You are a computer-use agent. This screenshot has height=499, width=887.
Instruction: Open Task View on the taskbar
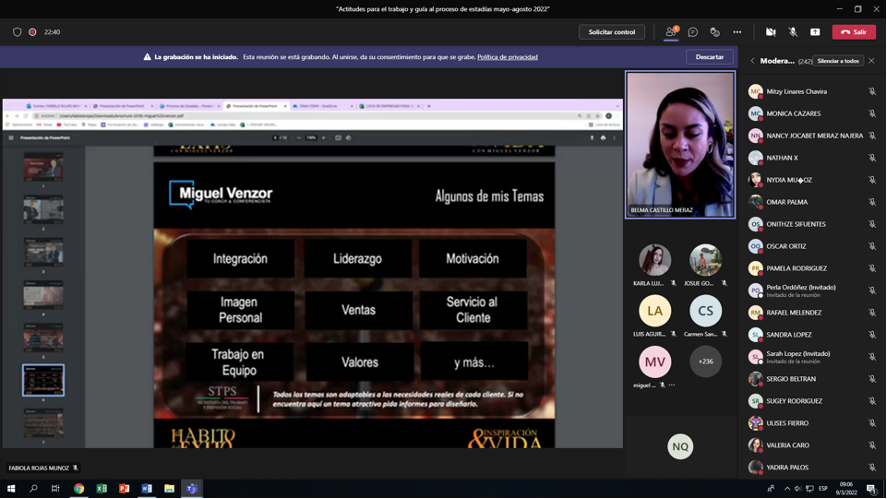(55, 489)
